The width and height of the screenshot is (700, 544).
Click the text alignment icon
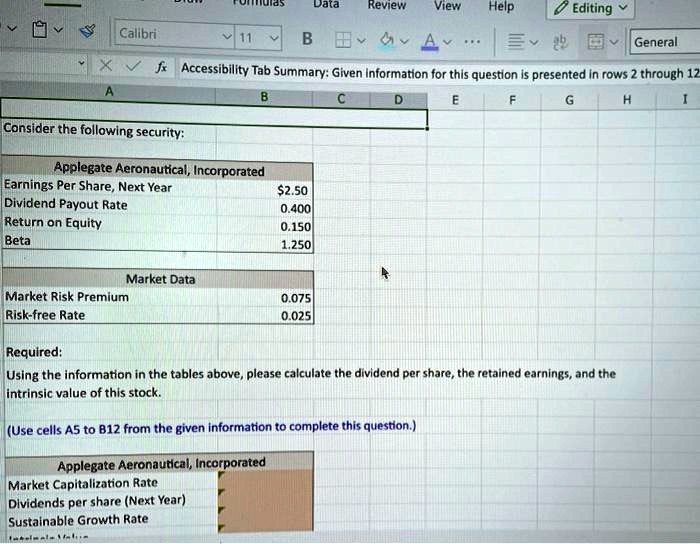pos(515,42)
